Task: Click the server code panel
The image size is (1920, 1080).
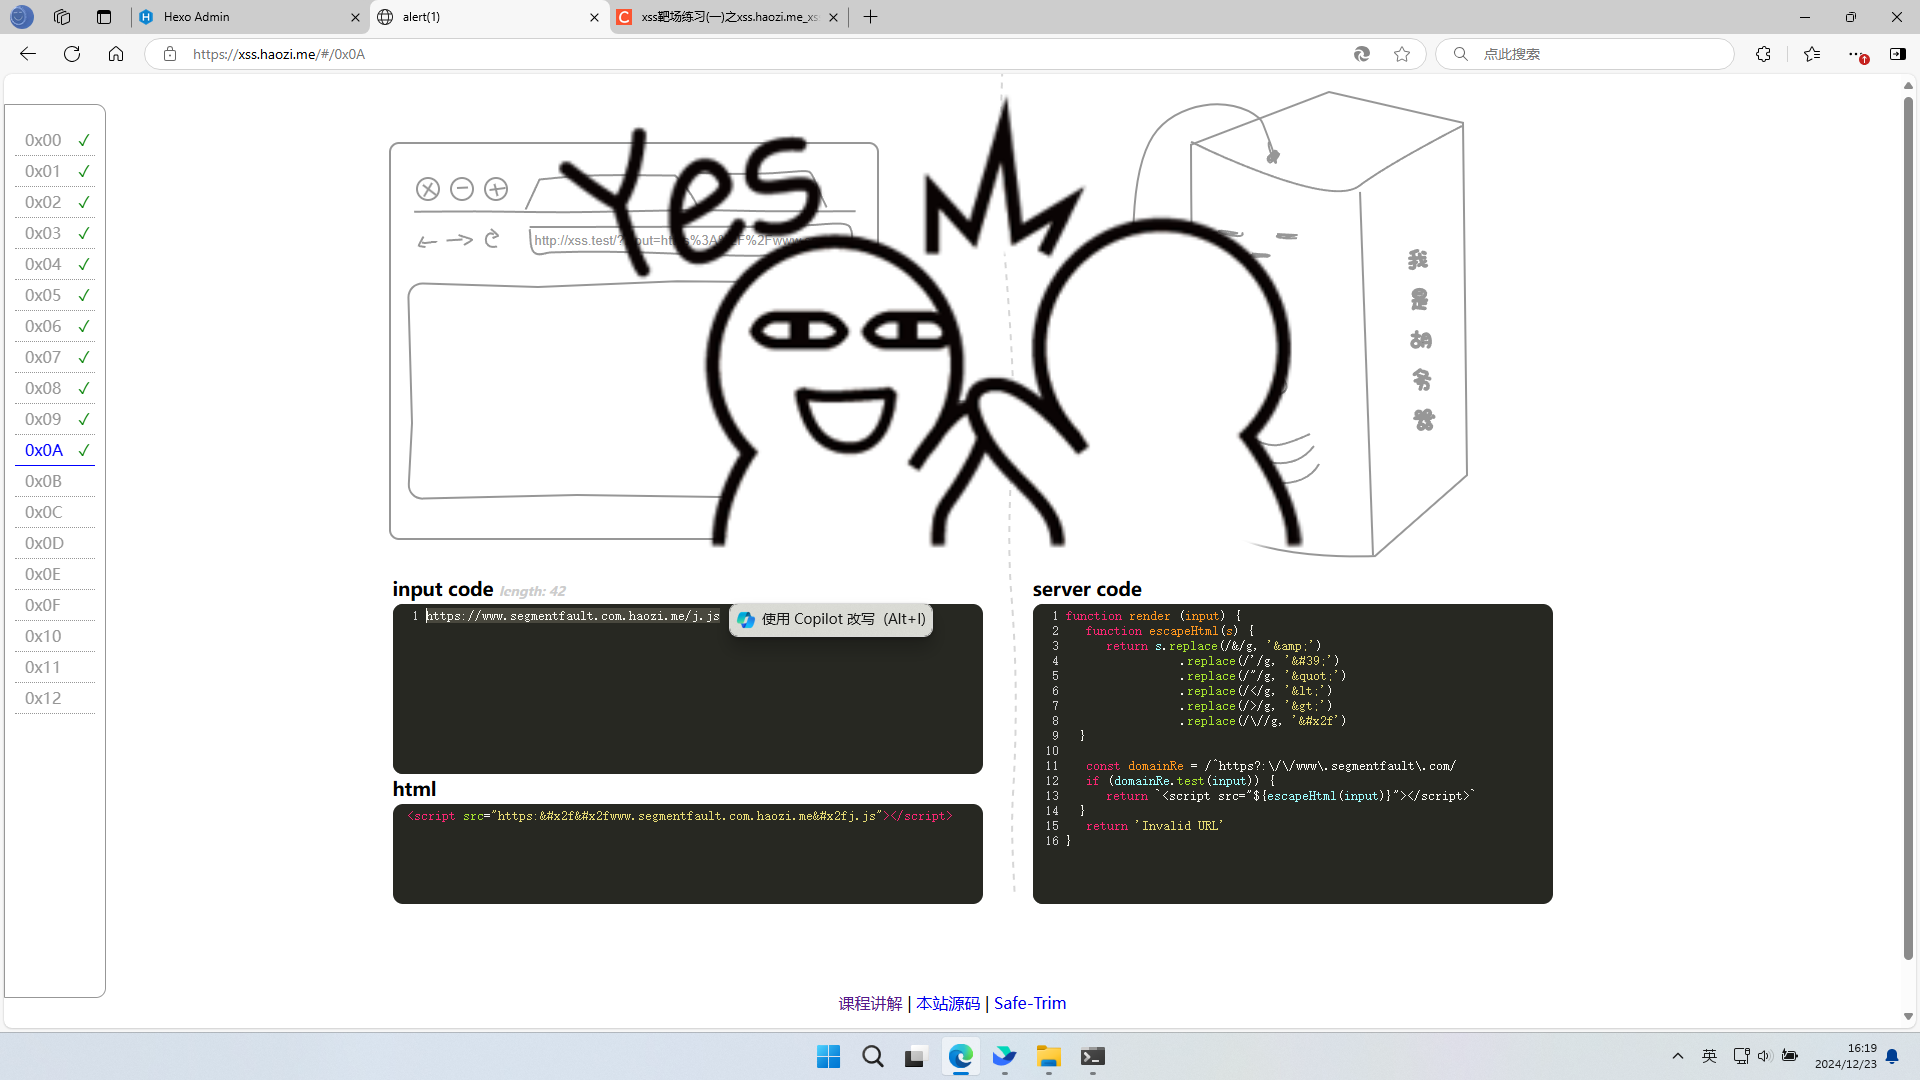Action: (1293, 754)
